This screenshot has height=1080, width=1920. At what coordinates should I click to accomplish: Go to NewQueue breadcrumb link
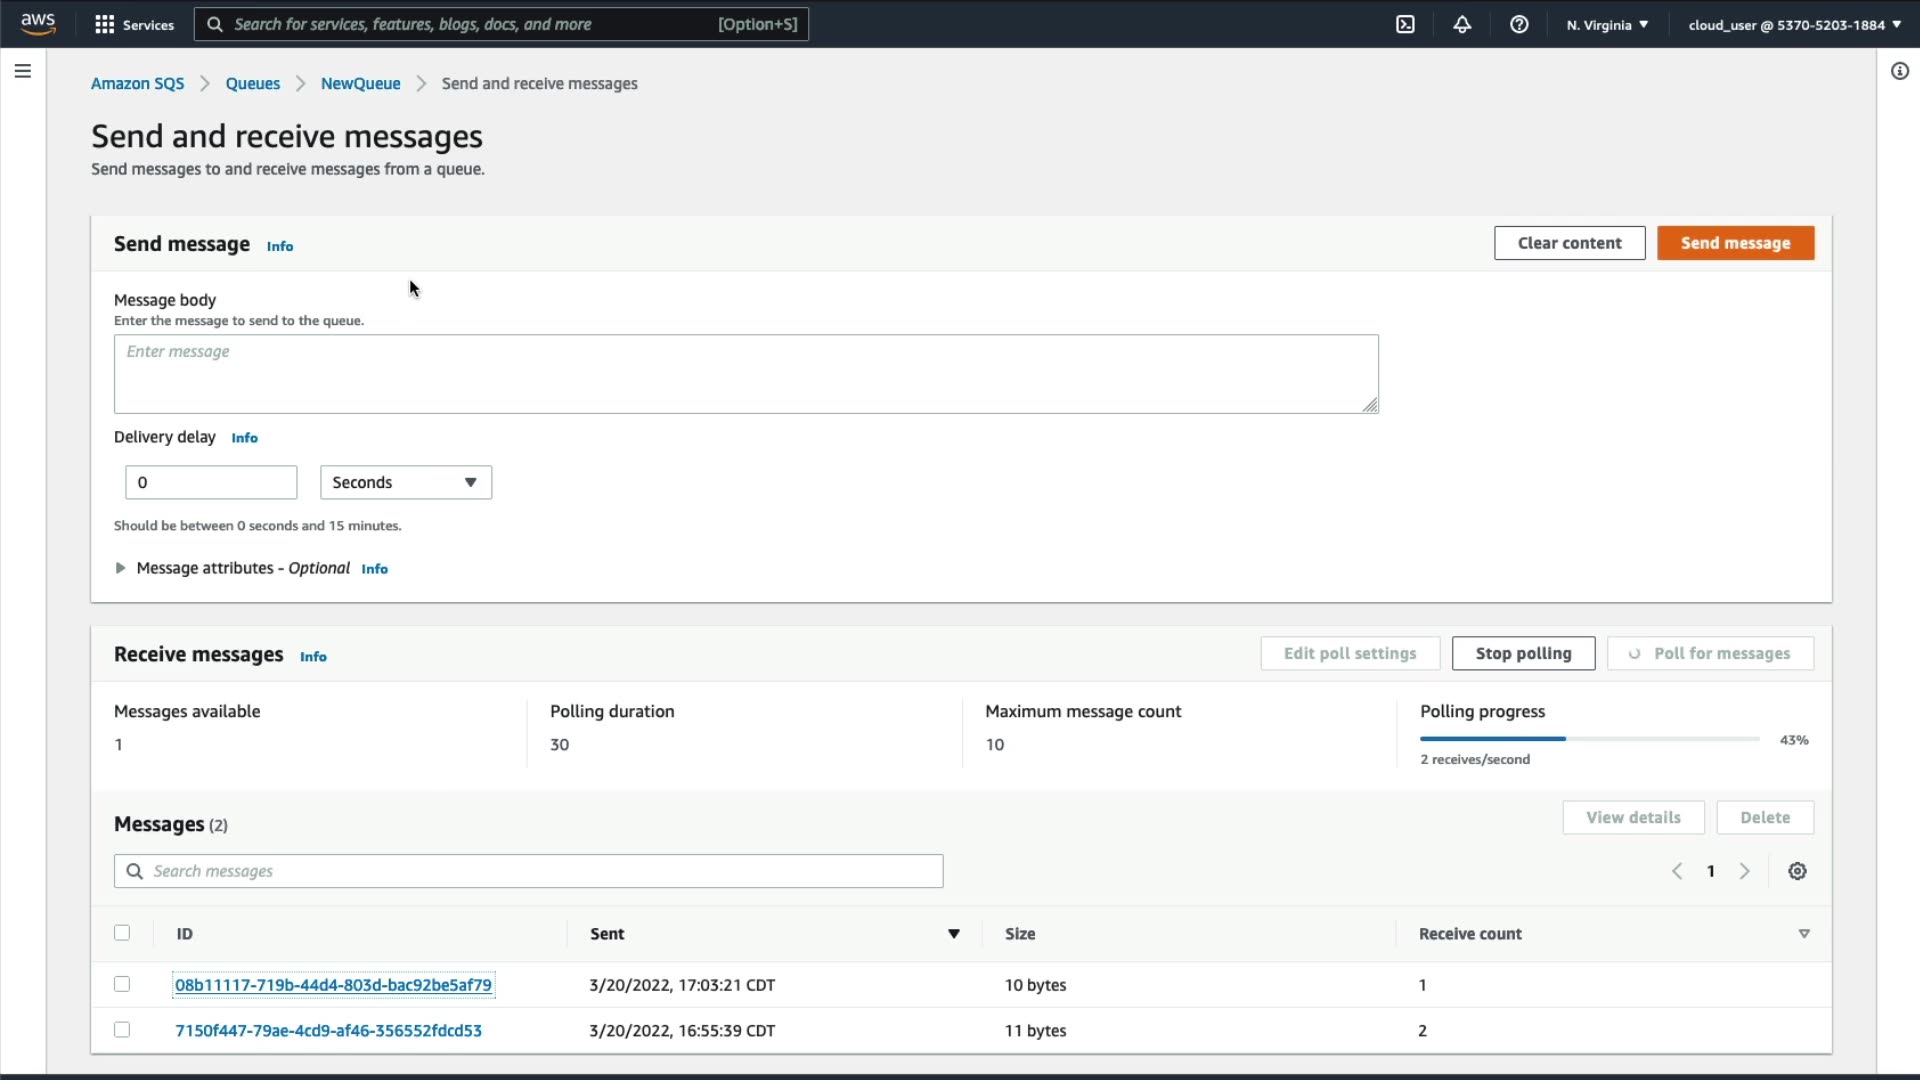point(360,84)
